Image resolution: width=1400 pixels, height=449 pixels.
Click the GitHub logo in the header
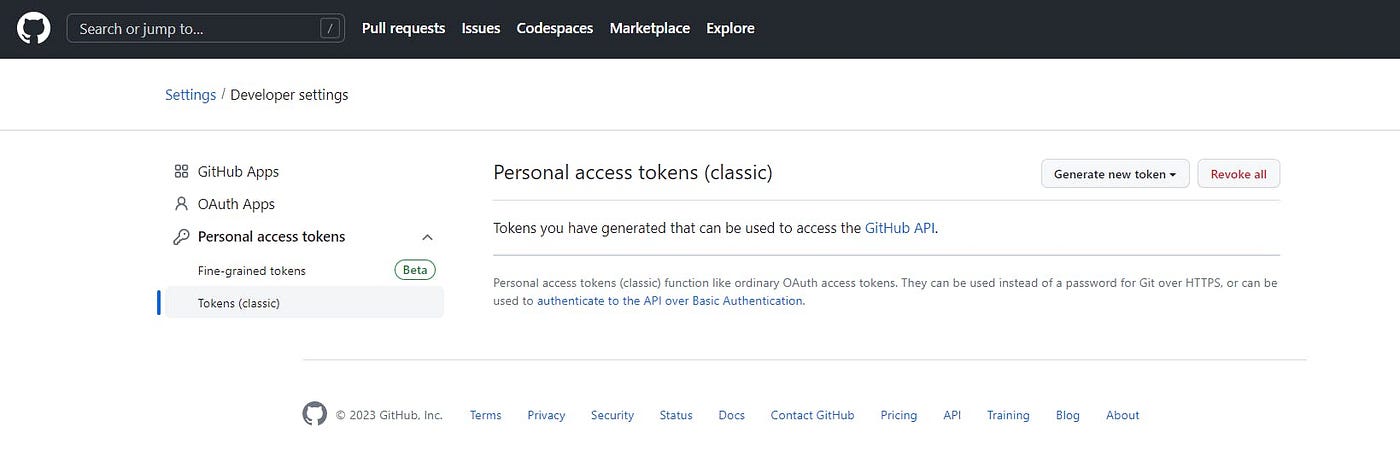[34, 28]
